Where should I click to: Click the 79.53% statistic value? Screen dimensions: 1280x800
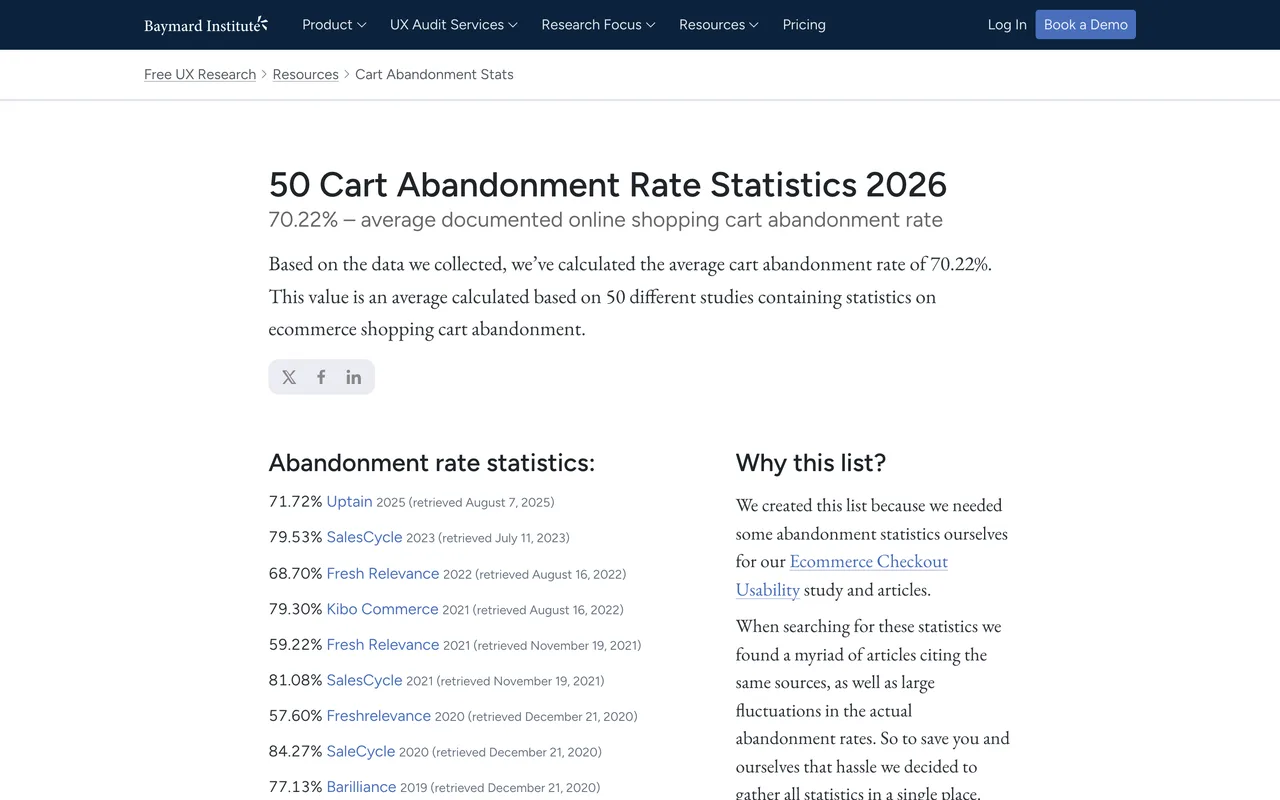click(295, 537)
